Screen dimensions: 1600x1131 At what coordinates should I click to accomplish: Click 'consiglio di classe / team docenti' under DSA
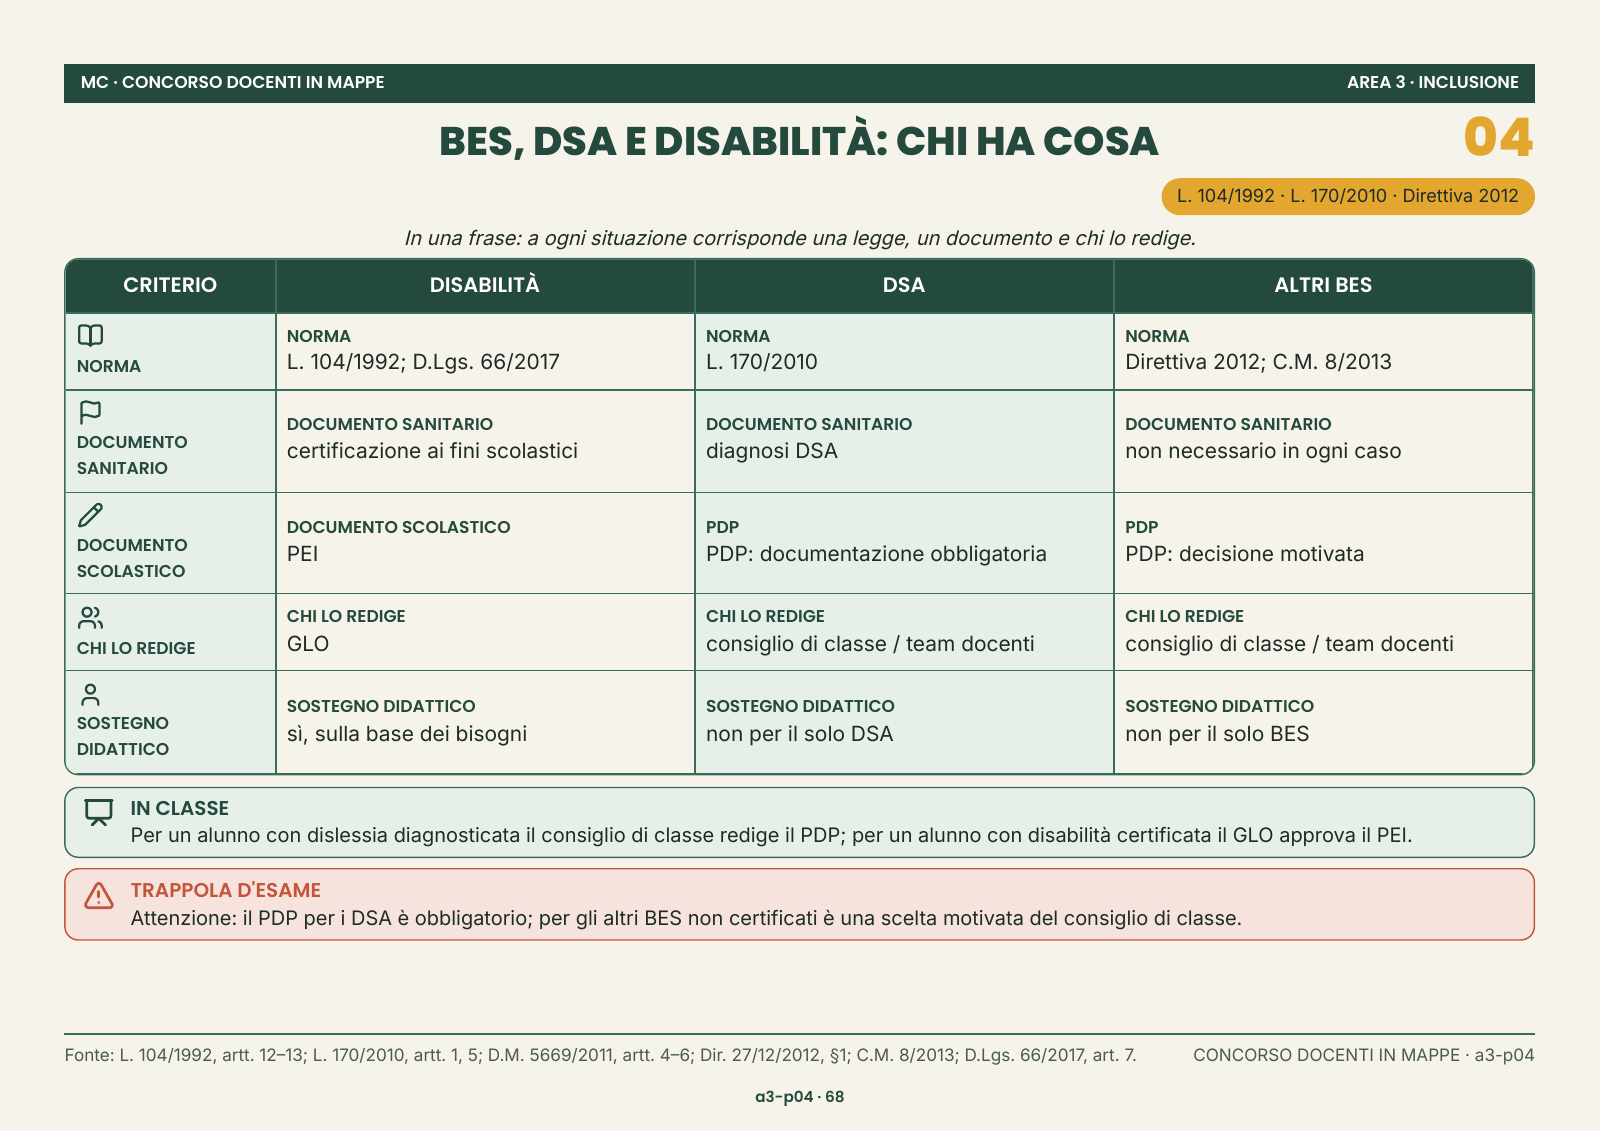click(x=870, y=644)
